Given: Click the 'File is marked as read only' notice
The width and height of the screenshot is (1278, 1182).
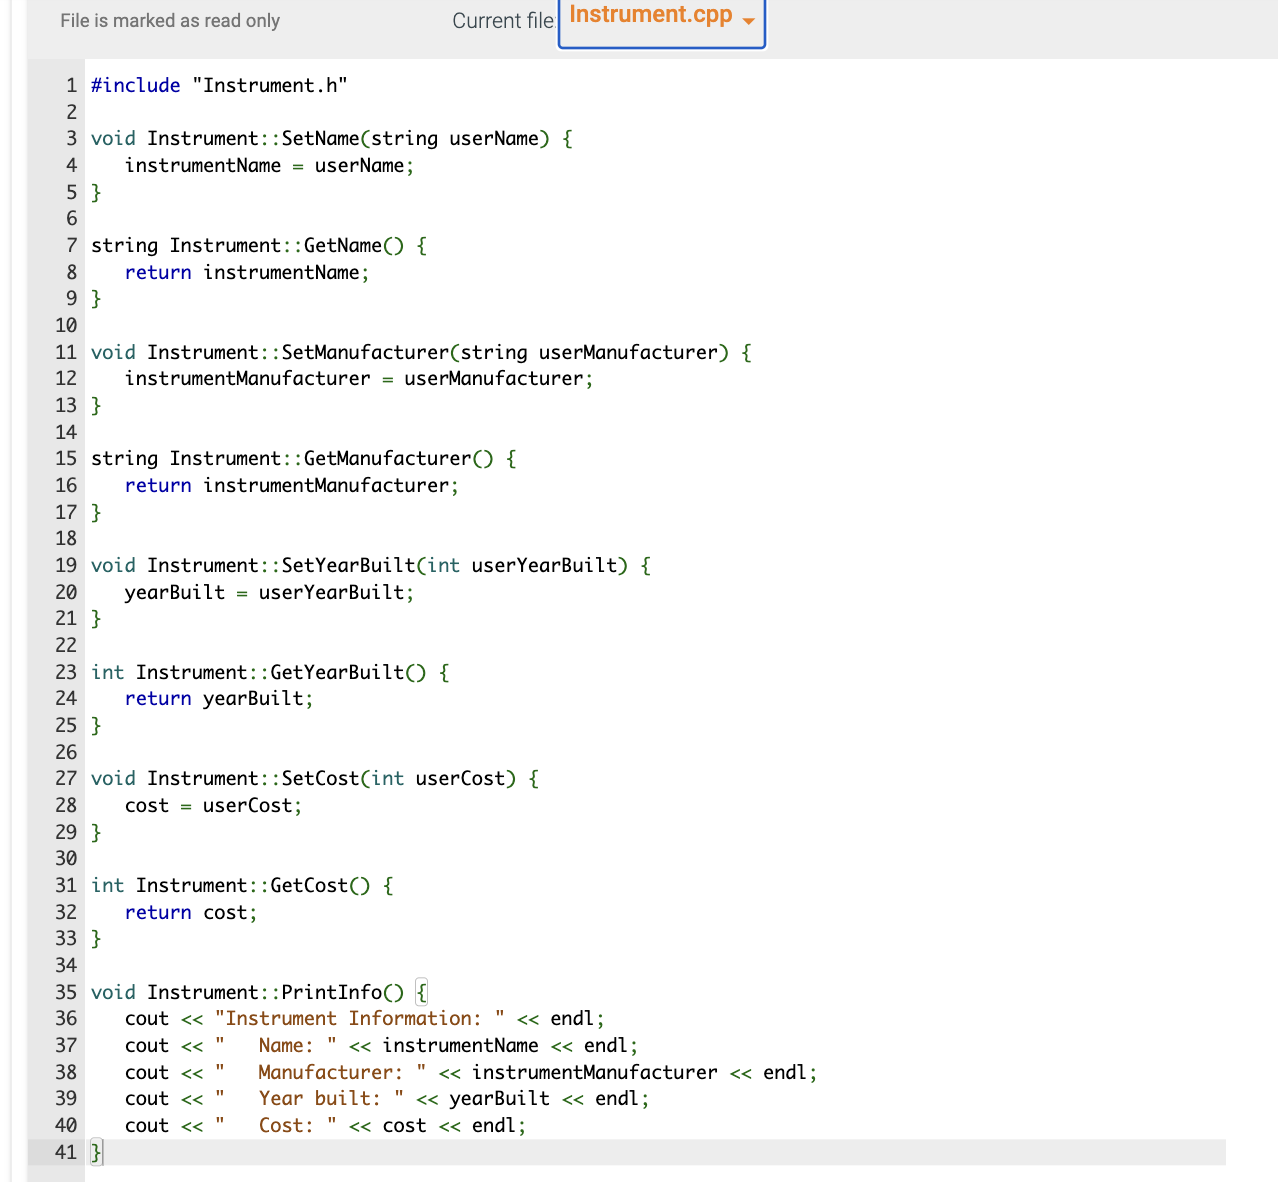Looking at the screenshot, I should (x=169, y=20).
